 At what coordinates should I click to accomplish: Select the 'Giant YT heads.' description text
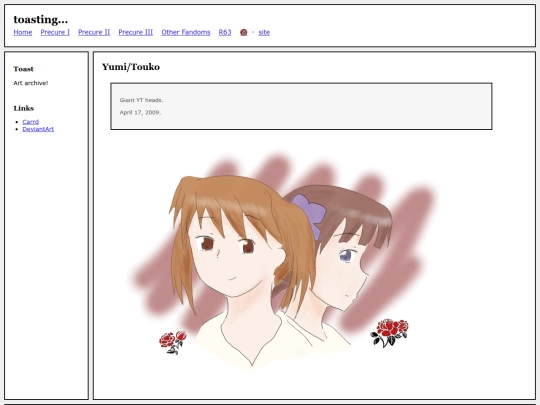[x=142, y=100]
